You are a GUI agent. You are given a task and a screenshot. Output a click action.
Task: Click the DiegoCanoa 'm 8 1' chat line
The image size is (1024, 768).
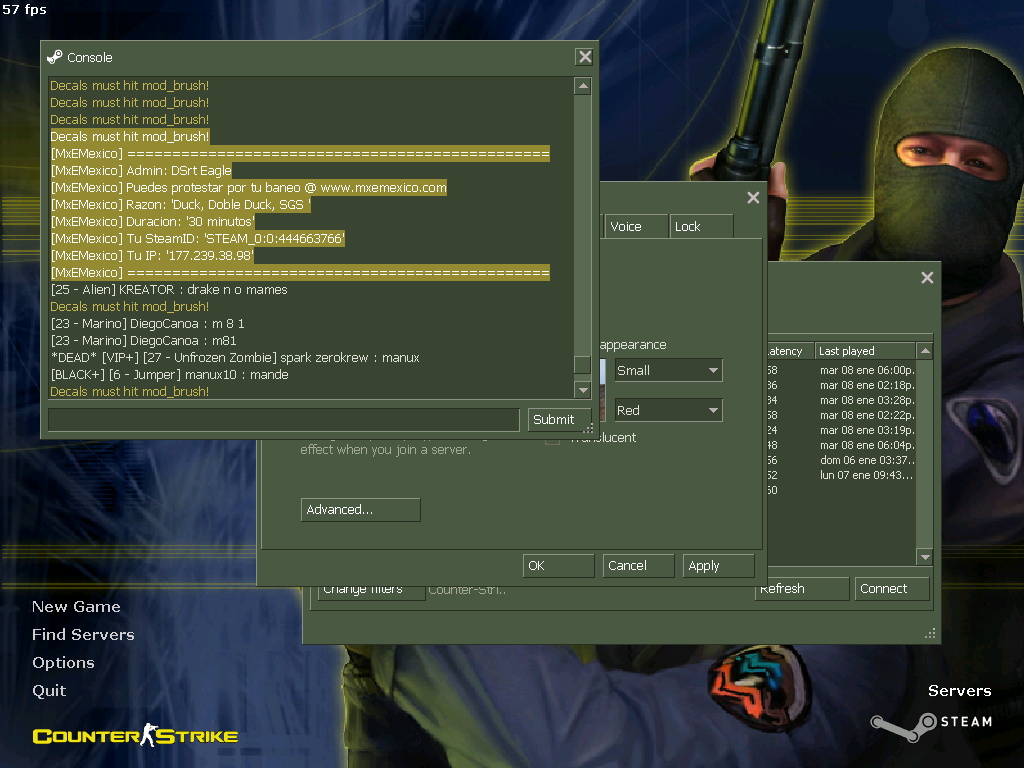click(148, 323)
